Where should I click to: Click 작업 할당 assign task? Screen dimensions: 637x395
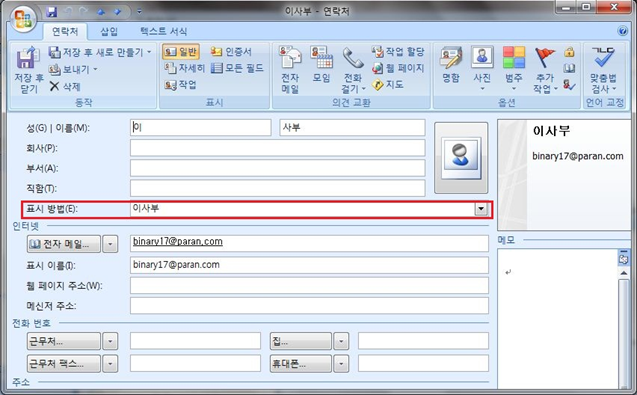point(398,52)
